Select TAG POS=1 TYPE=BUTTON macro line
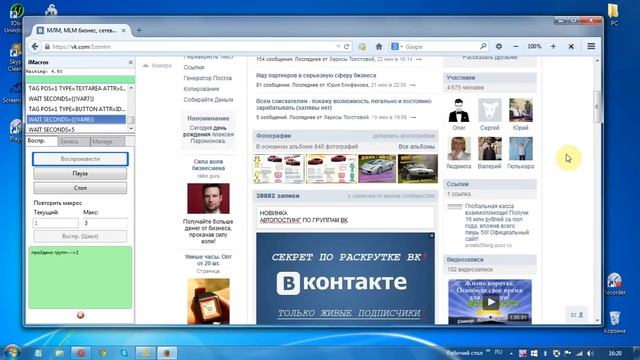 pyautogui.click(x=77, y=109)
